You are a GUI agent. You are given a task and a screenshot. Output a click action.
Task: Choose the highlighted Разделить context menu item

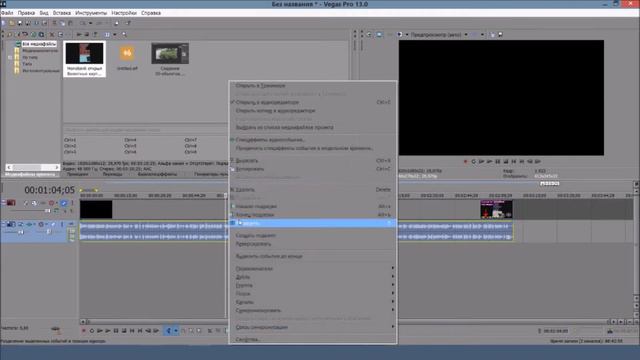coord(313,223)
